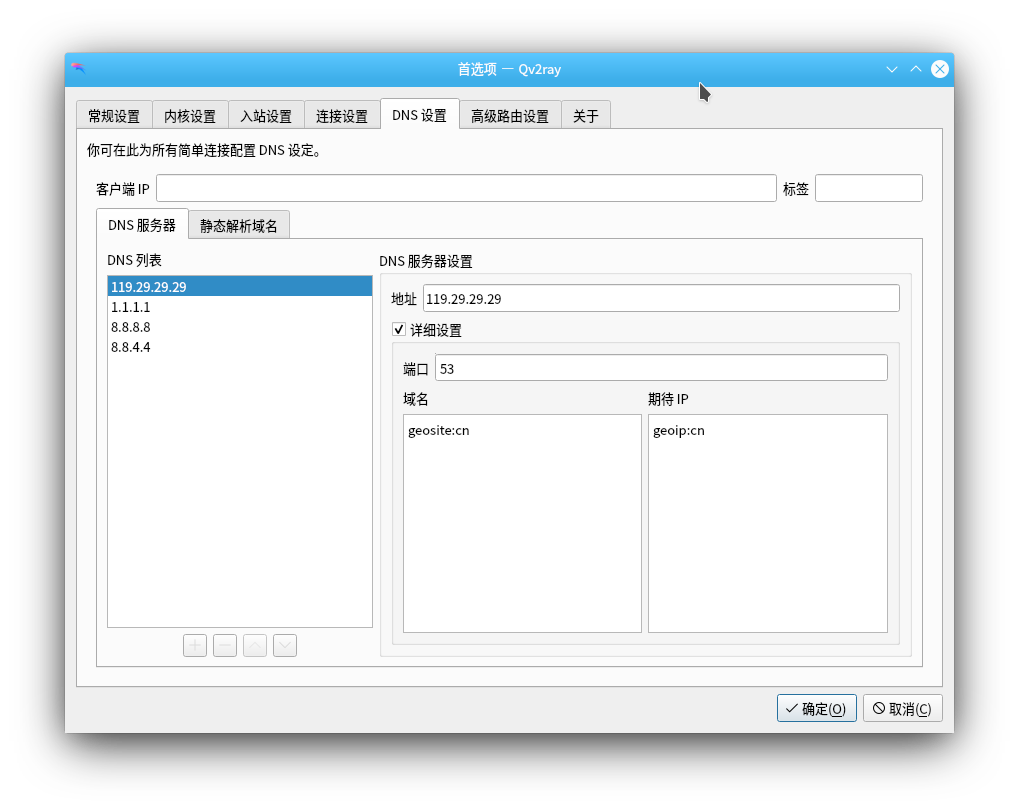Click the Qv2ray app icon in title bar

point(79,68)
